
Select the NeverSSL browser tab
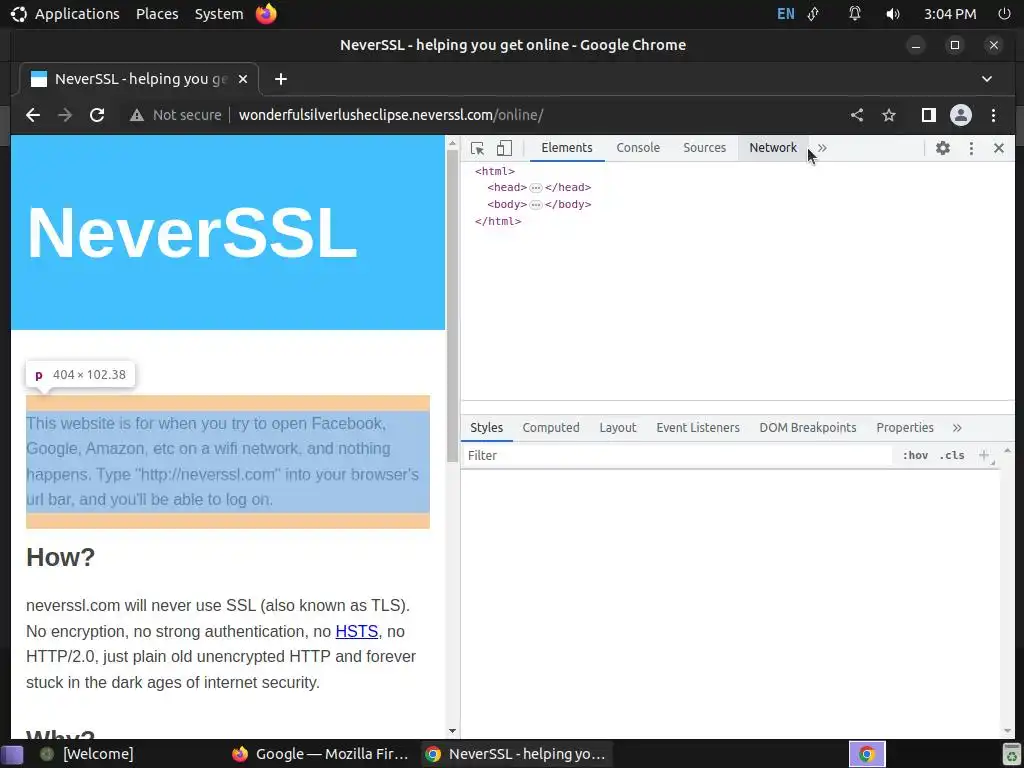coord(138,79)
